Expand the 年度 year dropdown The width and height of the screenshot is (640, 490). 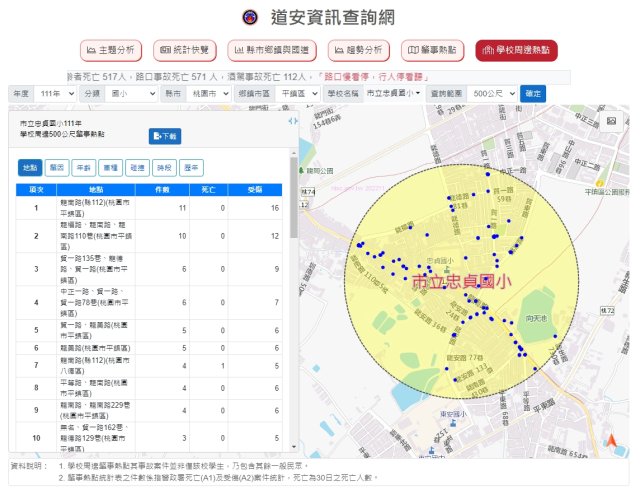56,93
